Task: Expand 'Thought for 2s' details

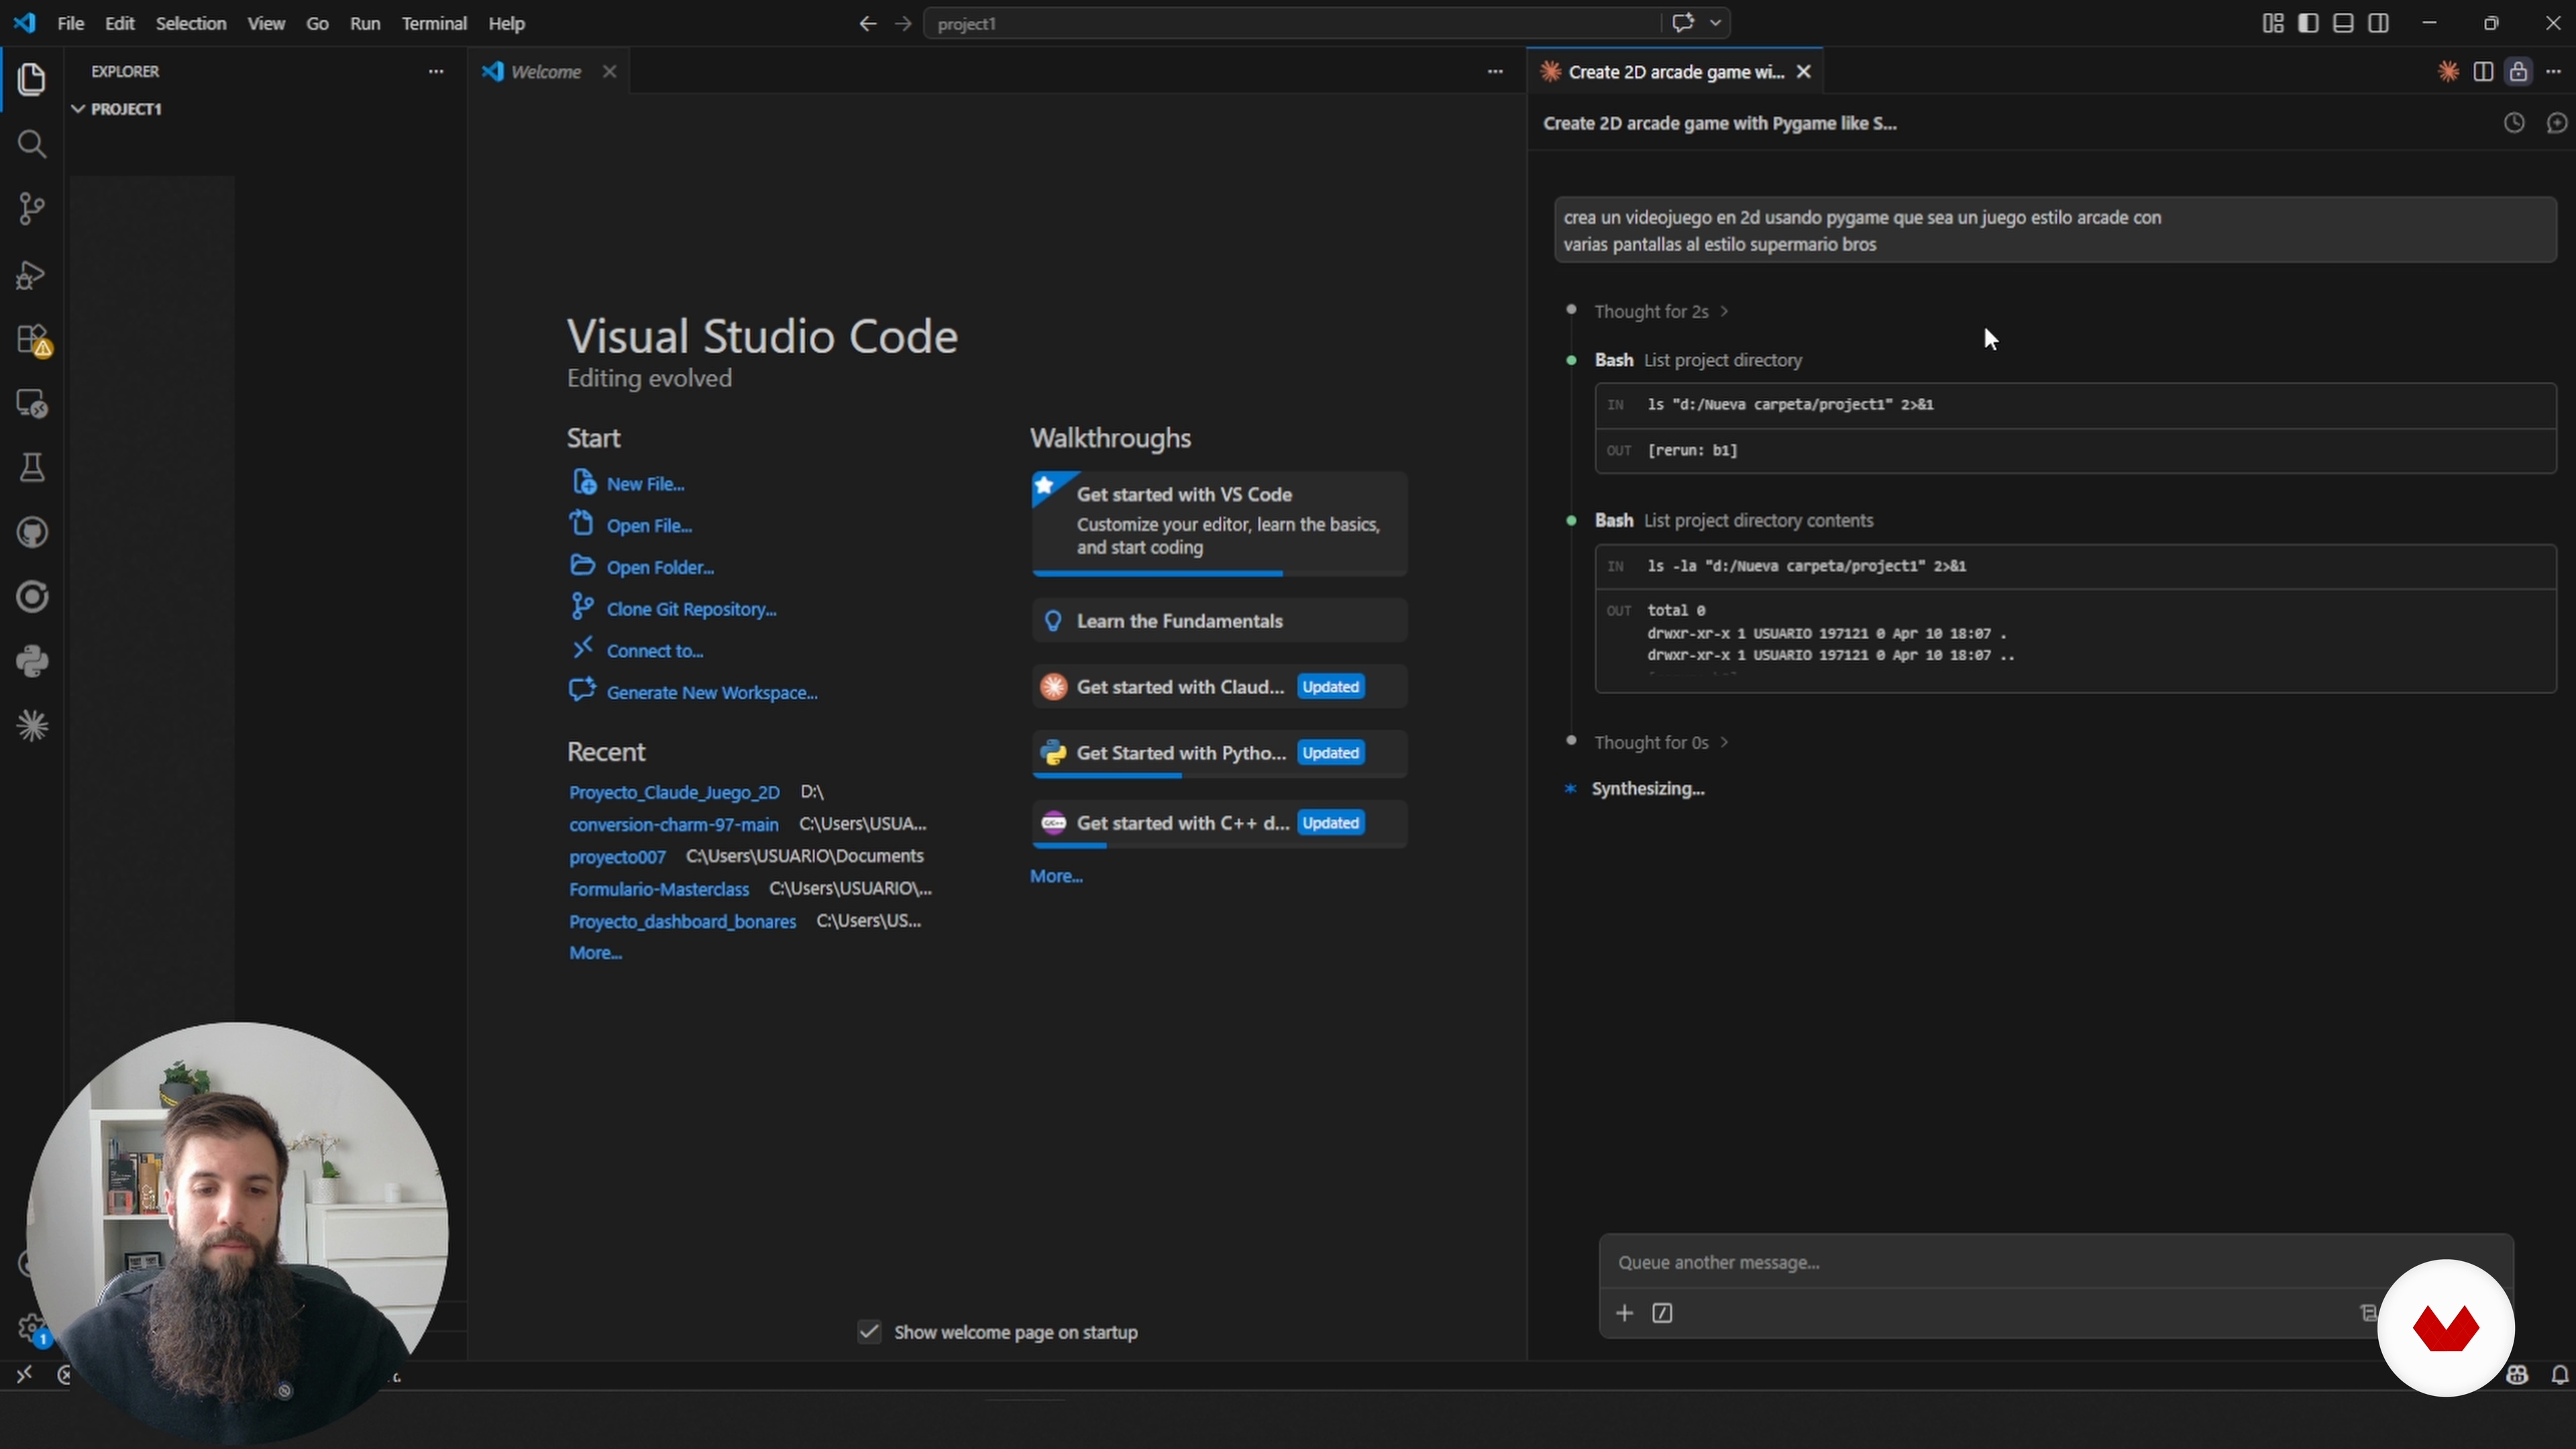Action: click(x=1661, y=311)
